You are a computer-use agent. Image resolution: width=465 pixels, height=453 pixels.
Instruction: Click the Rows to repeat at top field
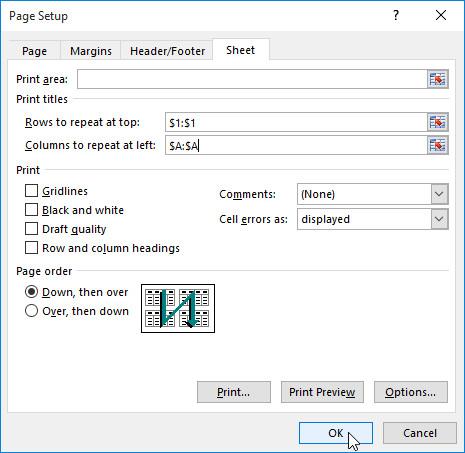296,122
